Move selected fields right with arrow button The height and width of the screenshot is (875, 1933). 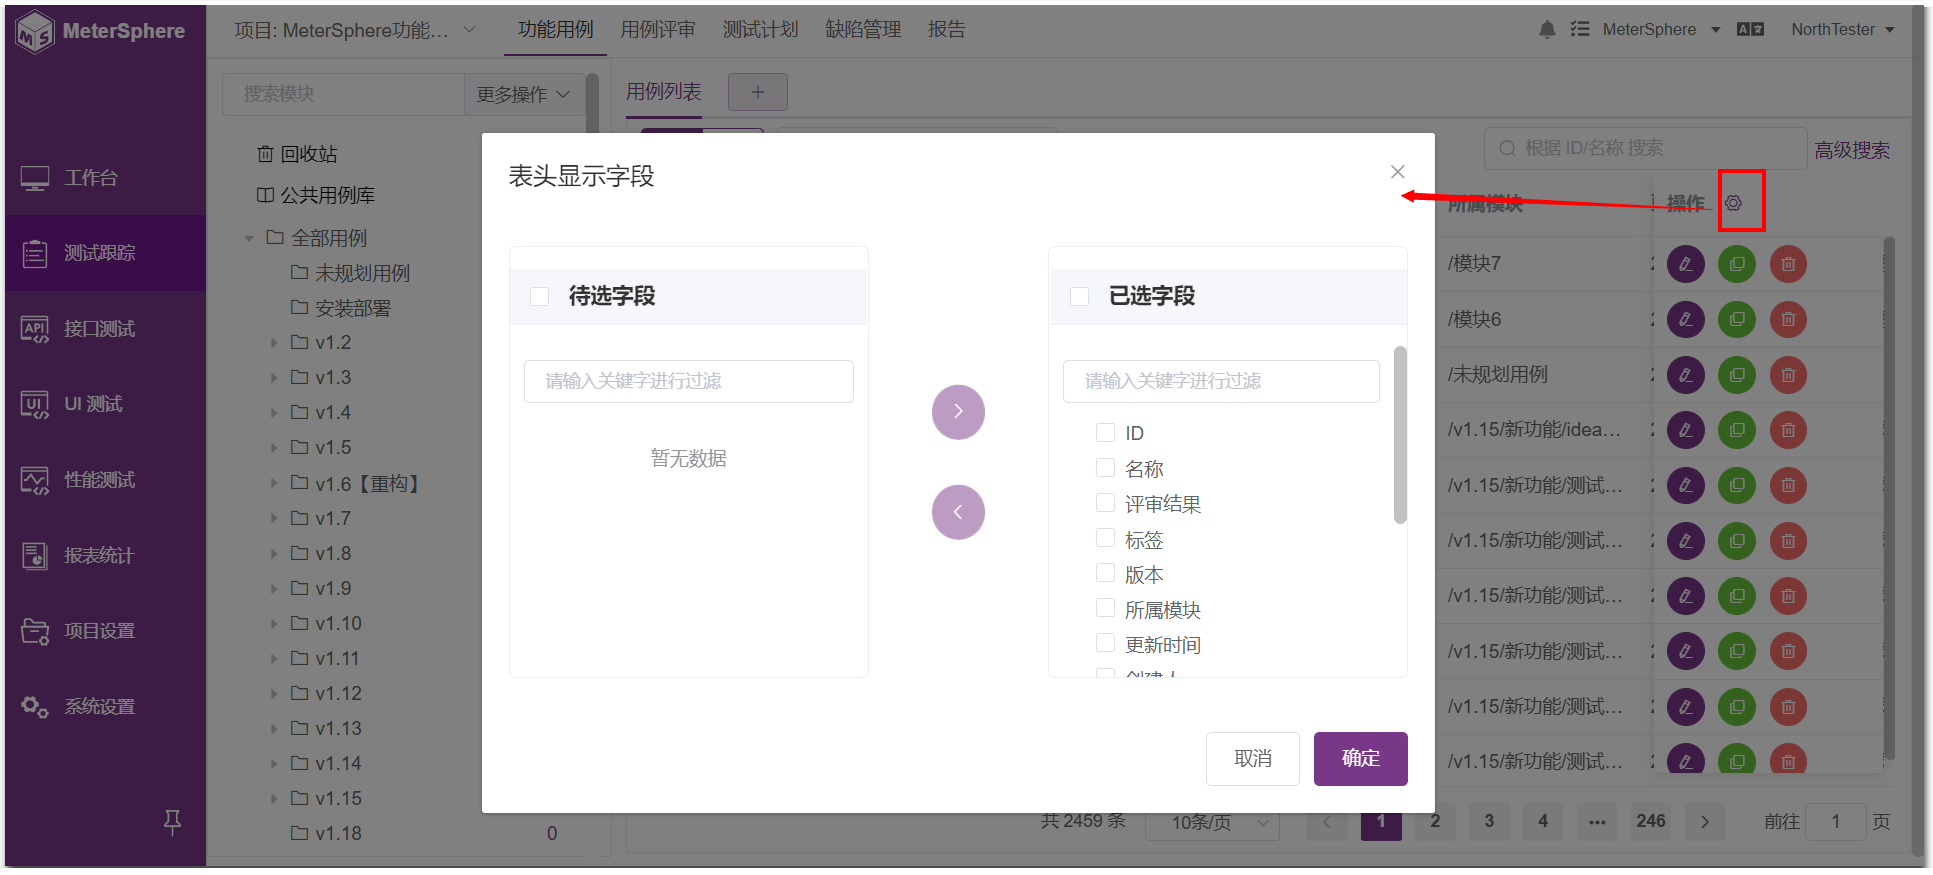pos(958,412)
